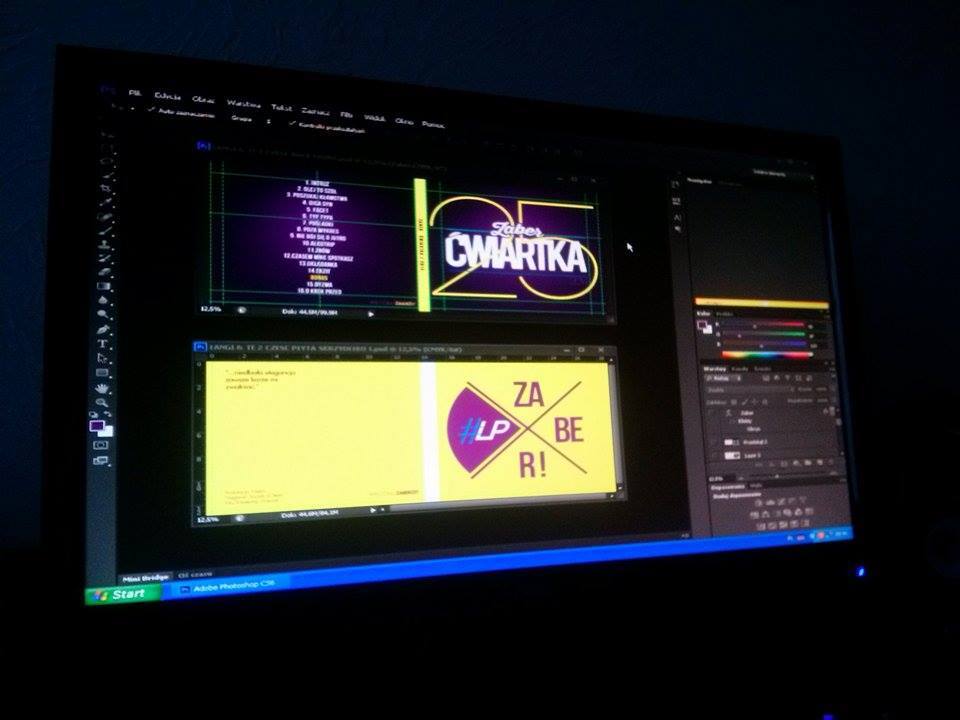Select the Gradient tool
The height and width of the screenshot is (720, 960).
pyautogui.click(x=105, y=285)
